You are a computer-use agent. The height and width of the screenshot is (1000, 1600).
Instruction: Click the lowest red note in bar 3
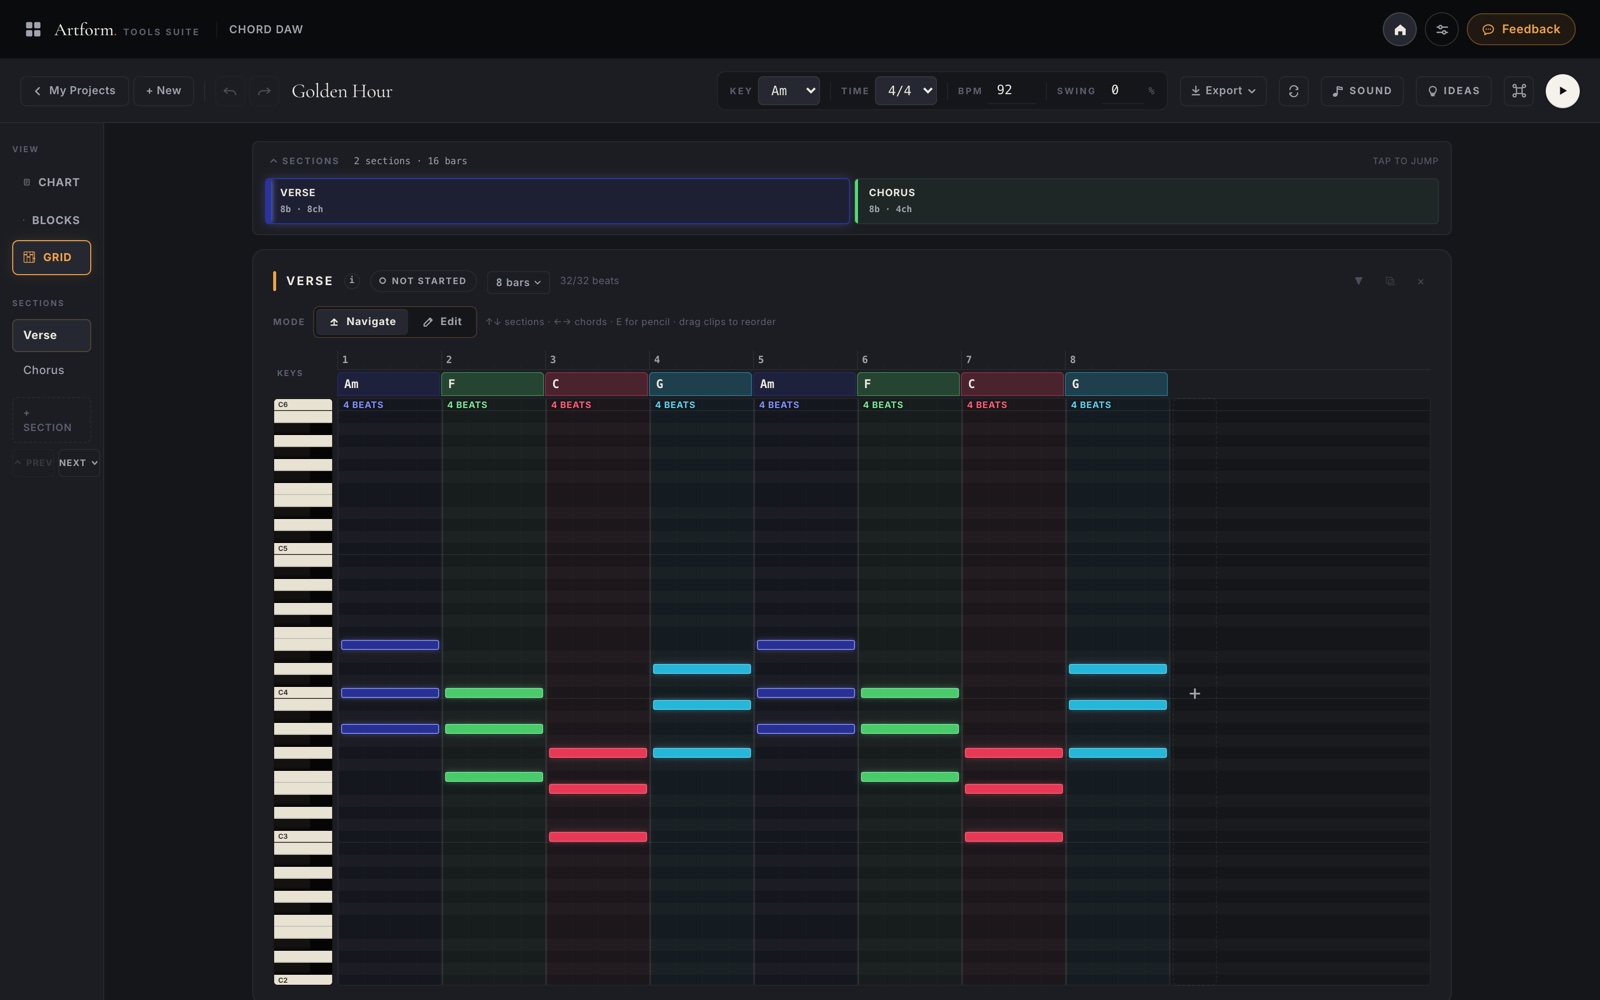click(598, 837)
